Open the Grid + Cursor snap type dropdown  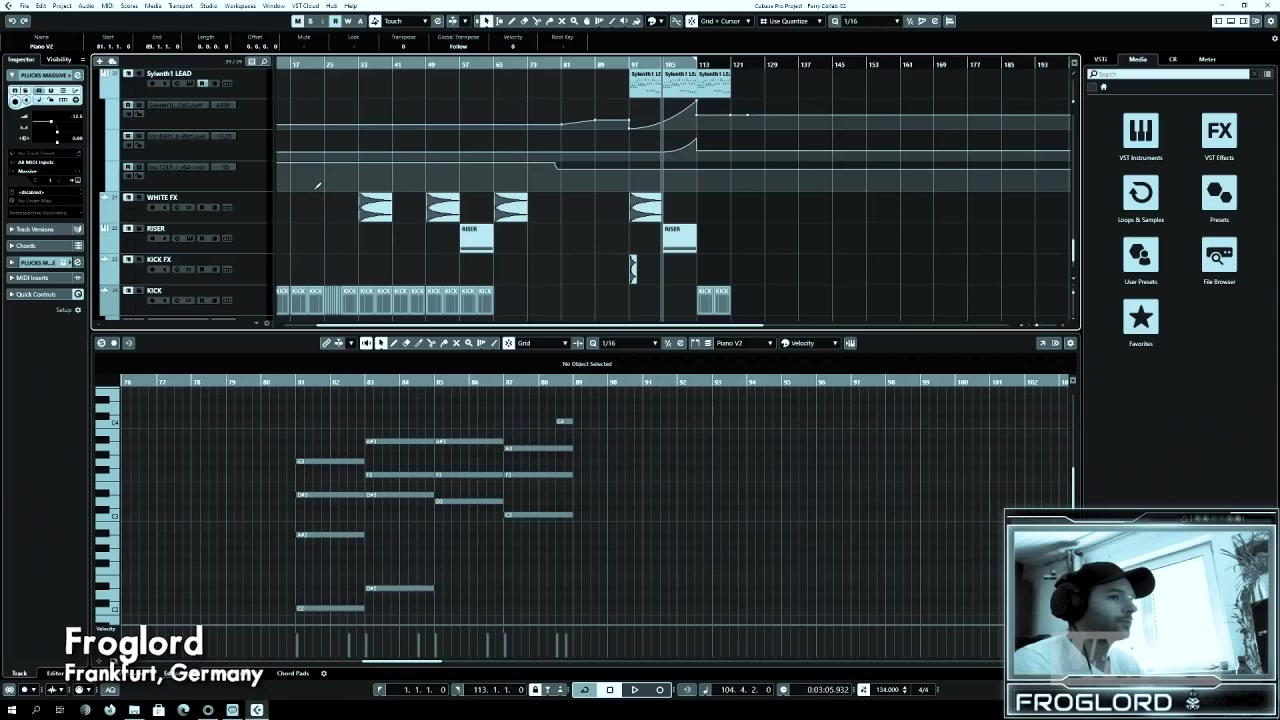coord(725,21)
